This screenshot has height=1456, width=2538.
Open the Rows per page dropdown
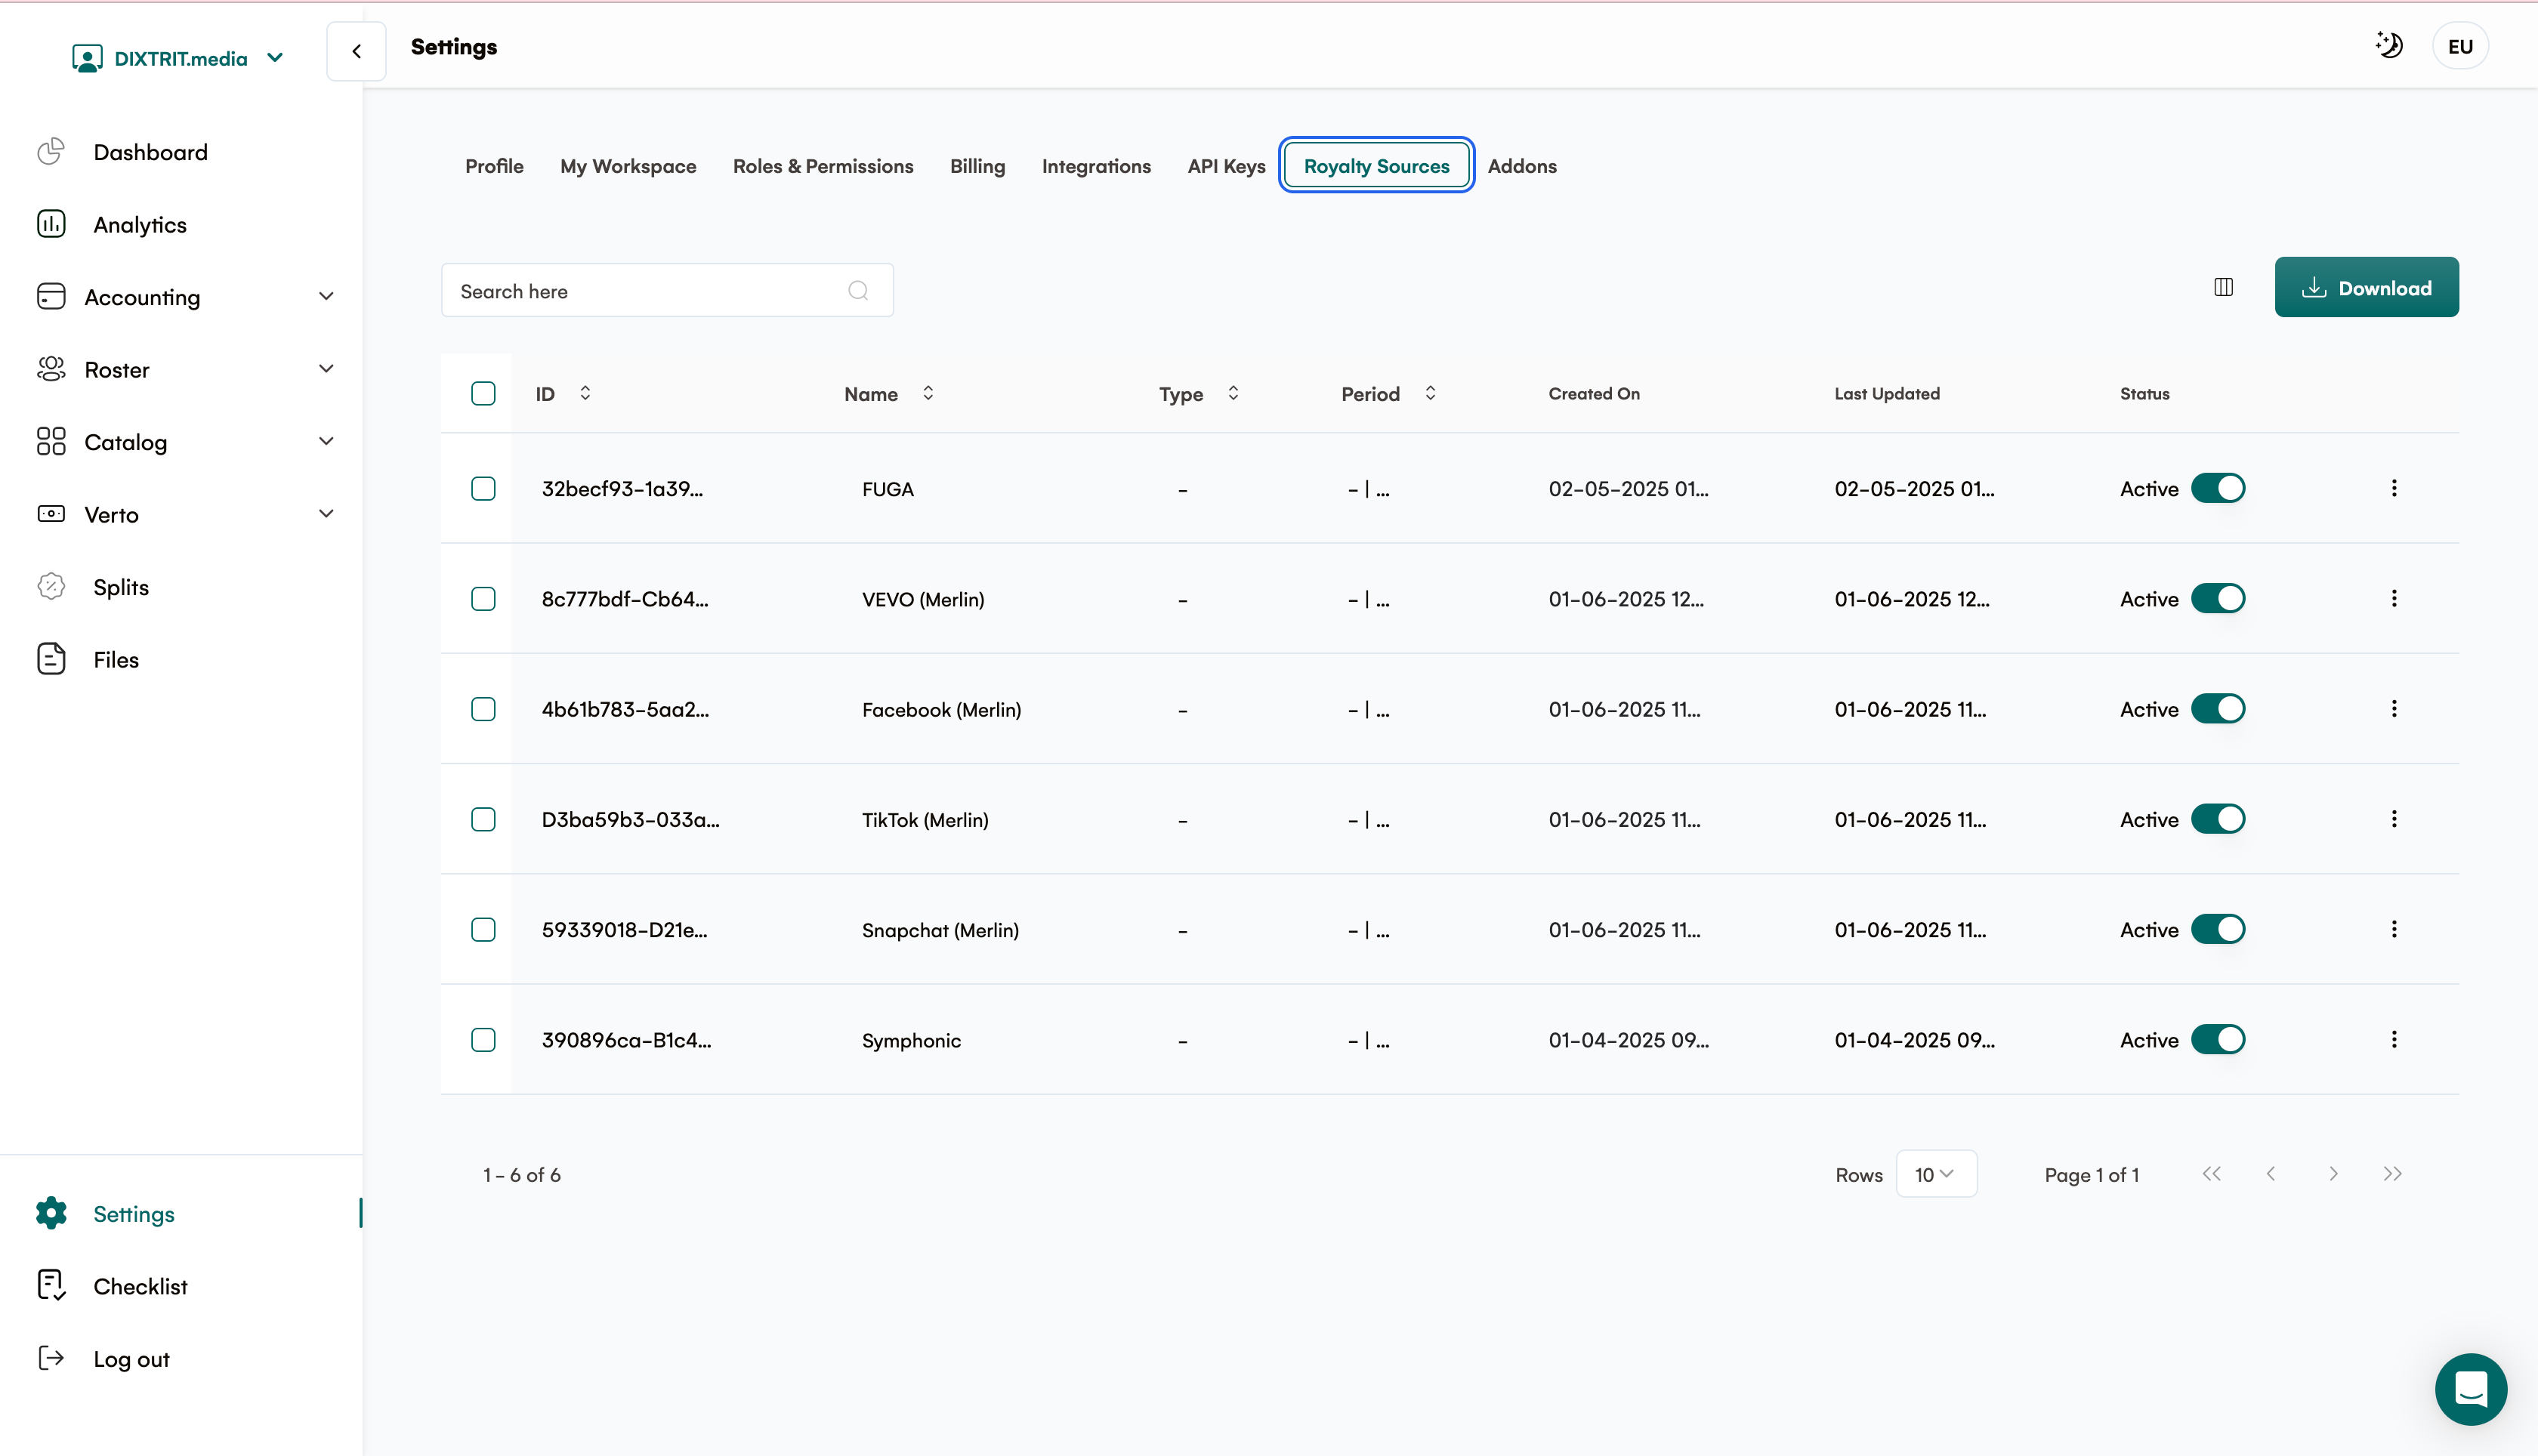click(1936, 1174)
